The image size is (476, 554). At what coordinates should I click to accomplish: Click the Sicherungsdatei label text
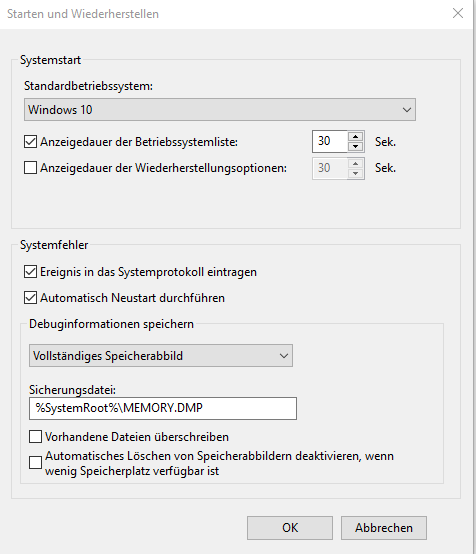tap(72, 390)
